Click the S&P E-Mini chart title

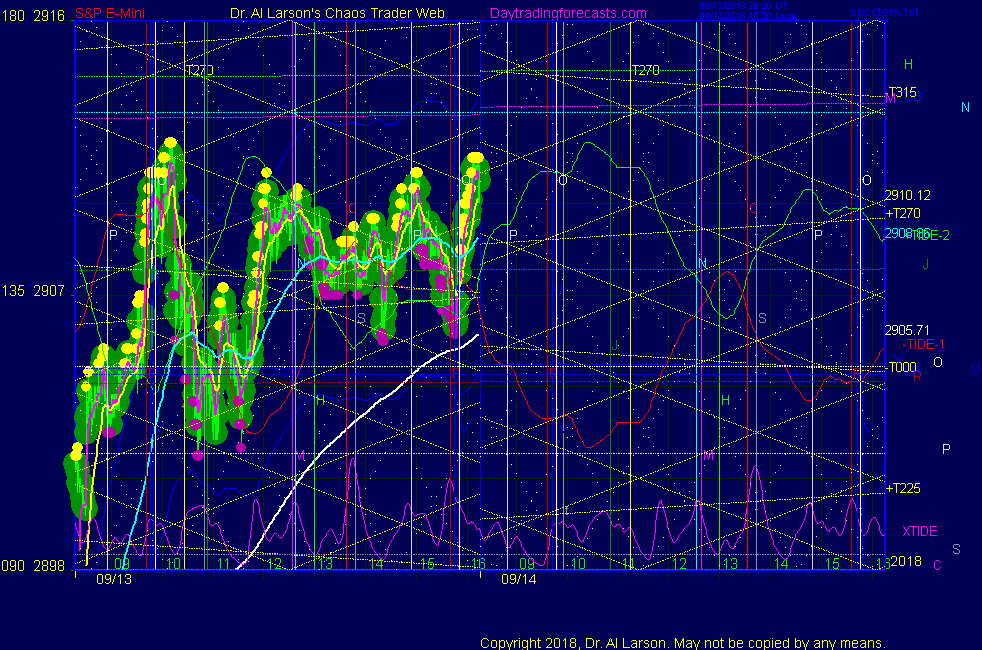click(110, 13)
